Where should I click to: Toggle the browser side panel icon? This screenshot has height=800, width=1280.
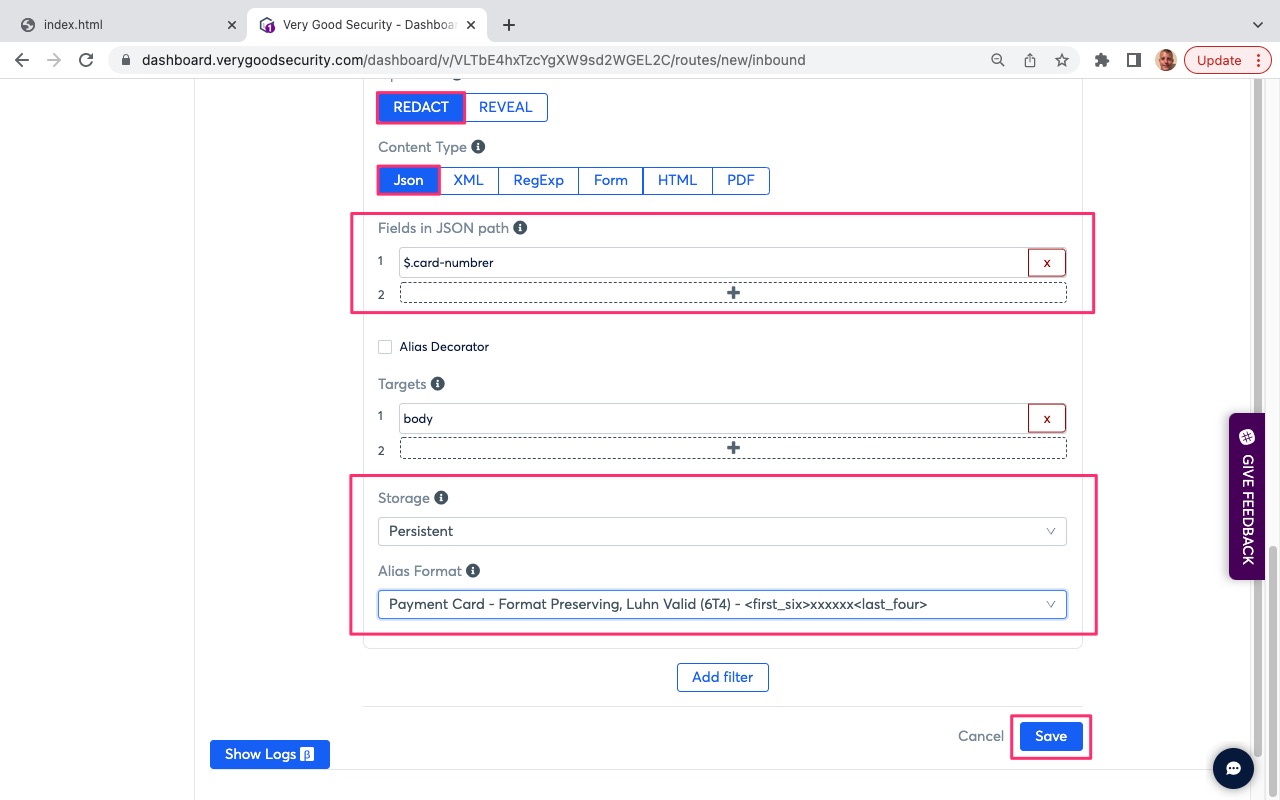(x=1133, y=60)
